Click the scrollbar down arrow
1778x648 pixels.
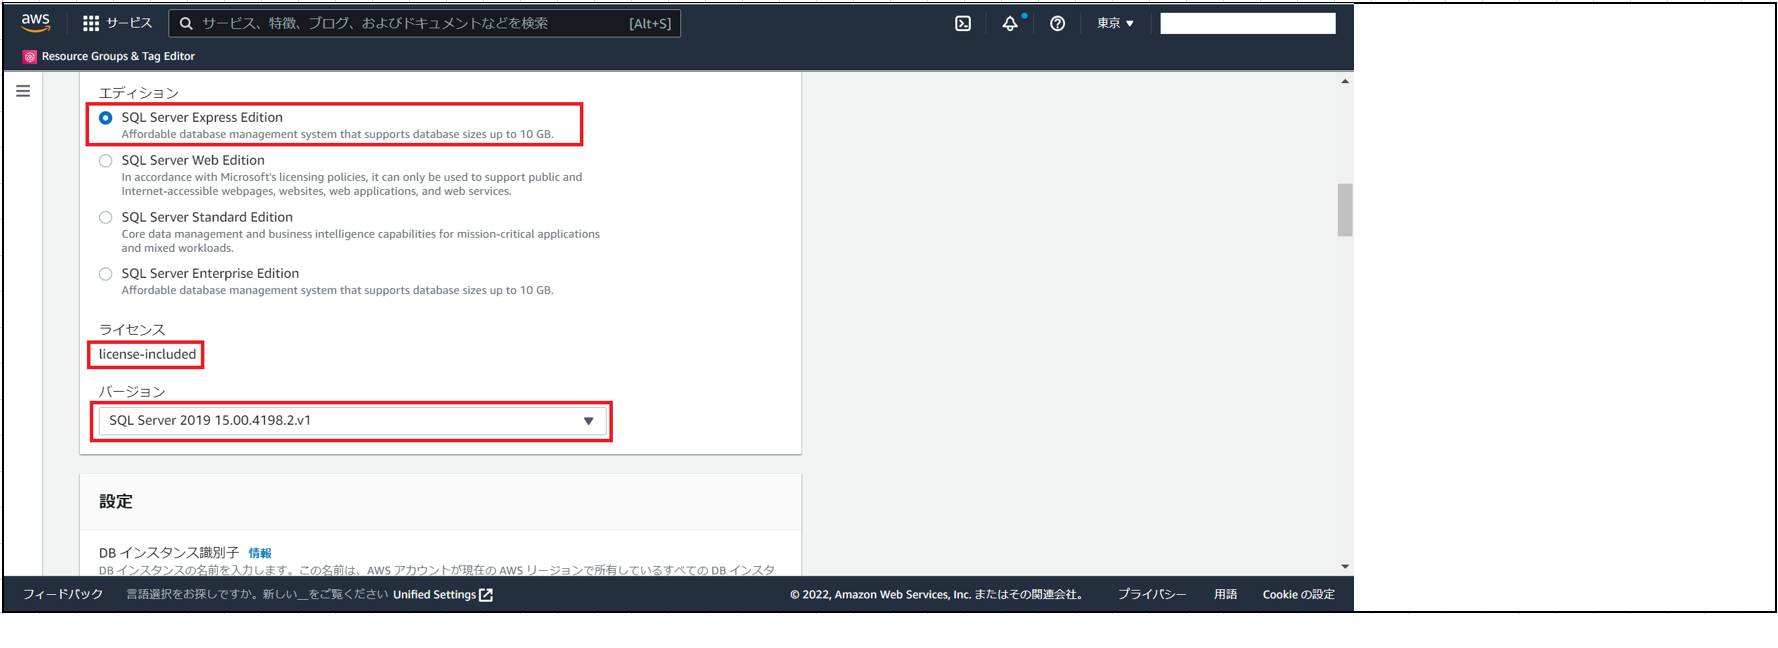(1345, 567)
